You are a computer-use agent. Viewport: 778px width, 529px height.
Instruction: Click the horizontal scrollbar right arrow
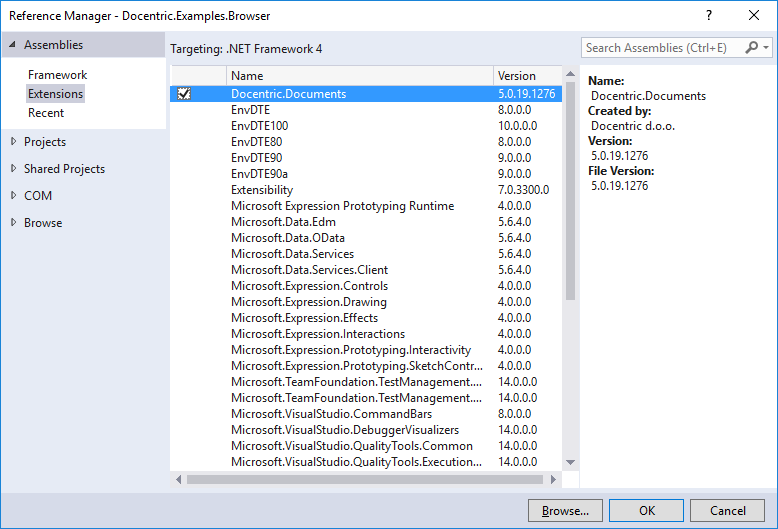click(553, 479)
